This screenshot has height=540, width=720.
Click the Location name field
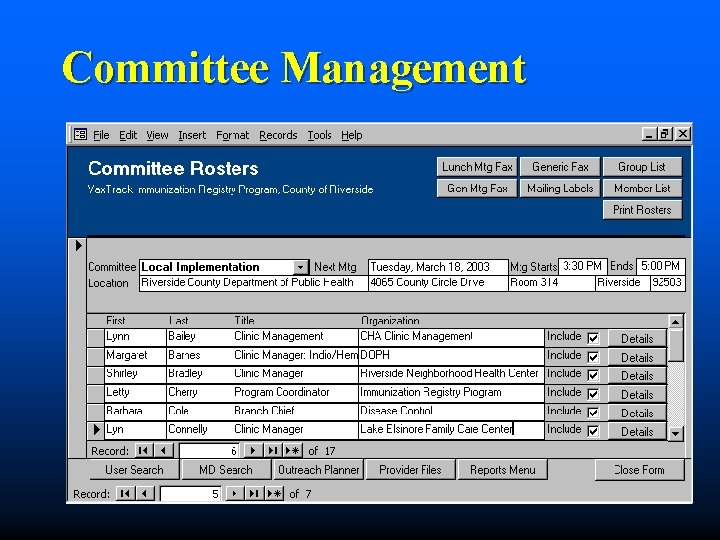(x=253, y=283)
